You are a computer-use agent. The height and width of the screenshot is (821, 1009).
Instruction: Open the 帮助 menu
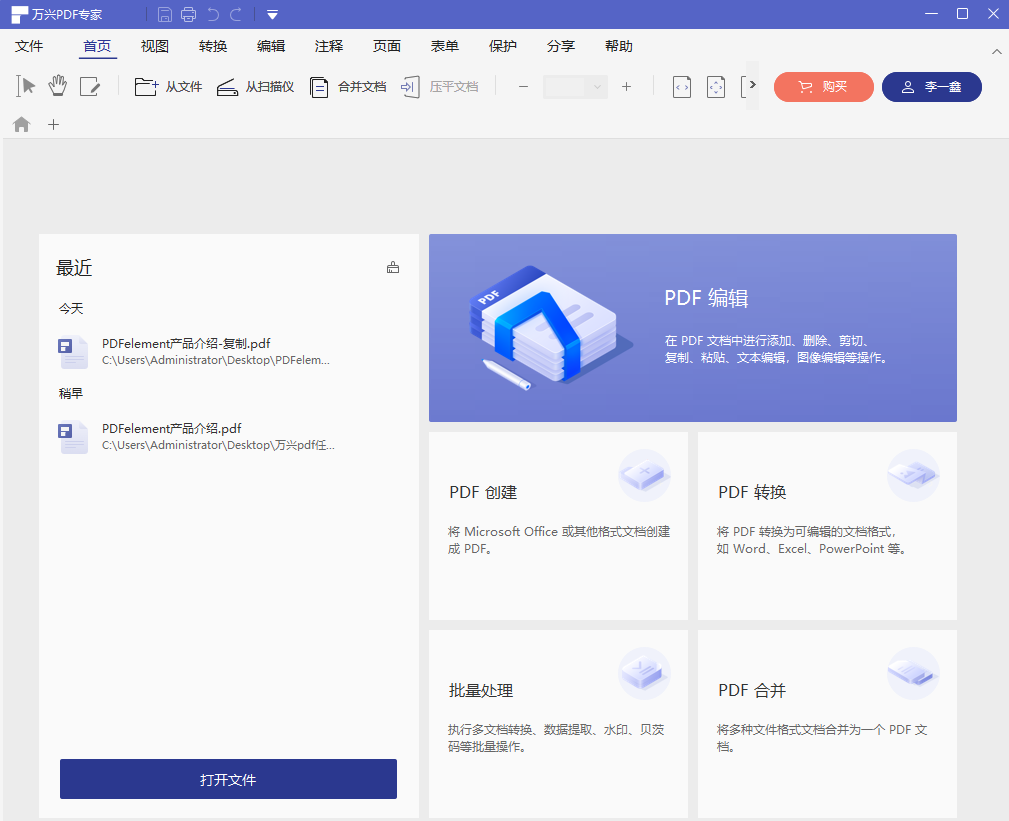(x=619, y=46)
